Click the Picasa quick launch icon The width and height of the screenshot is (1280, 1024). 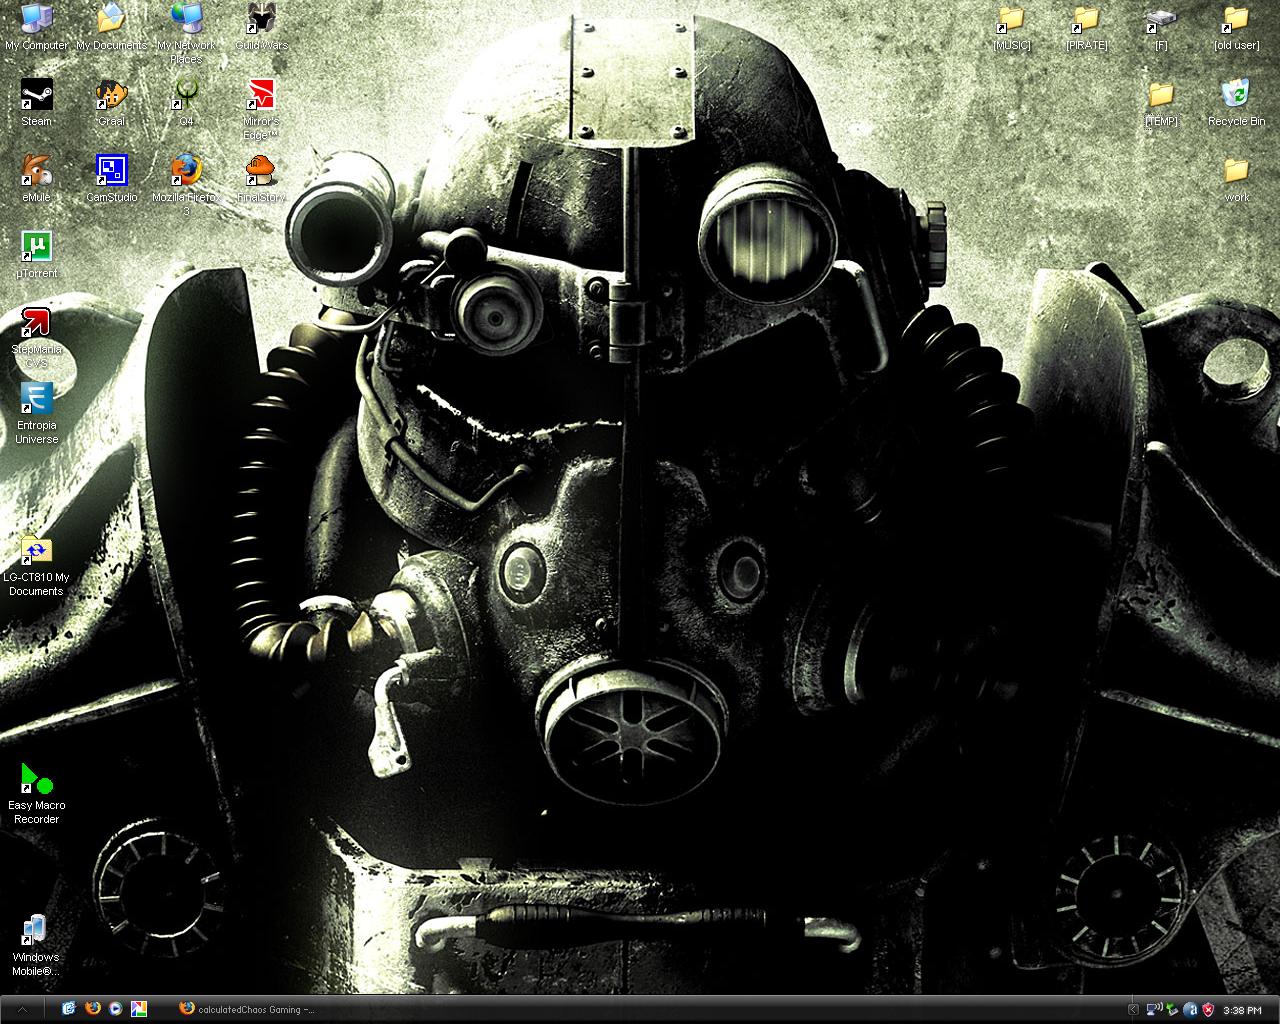[x=139, y=1009]
